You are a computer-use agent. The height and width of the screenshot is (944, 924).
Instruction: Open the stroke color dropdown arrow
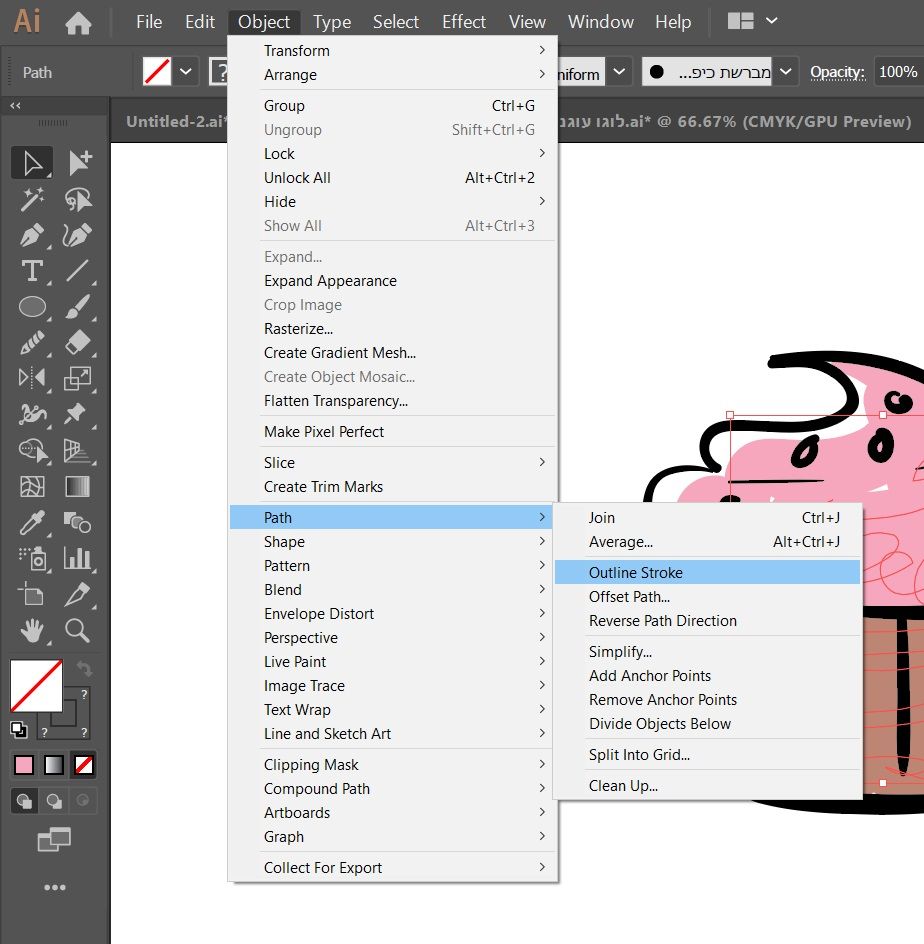pyautogui.click(x=186, y=72)
